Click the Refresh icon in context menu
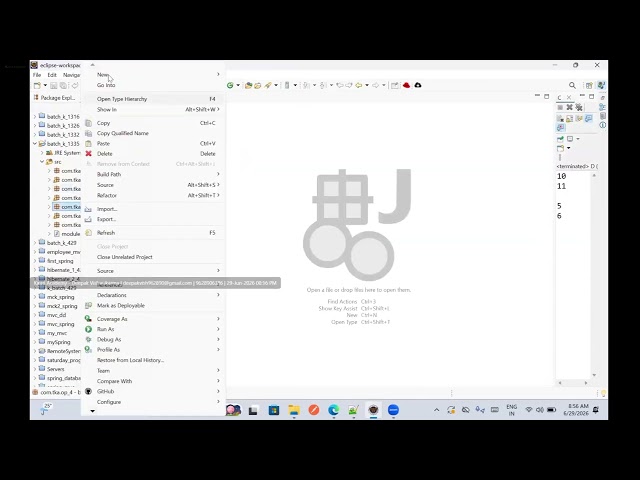 [x=88, y=233]
